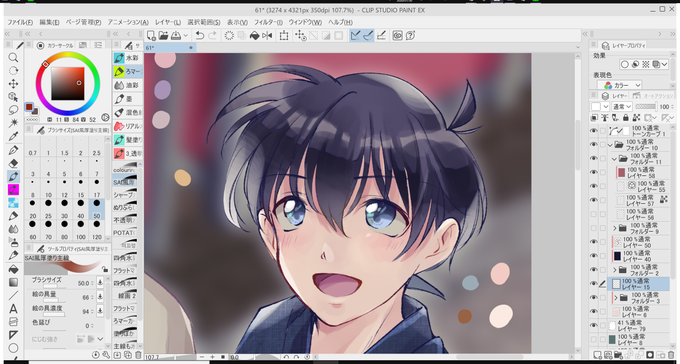Select the Eraser tool
Viewport: 680px width, 364px height.
[x=13, y=163]
